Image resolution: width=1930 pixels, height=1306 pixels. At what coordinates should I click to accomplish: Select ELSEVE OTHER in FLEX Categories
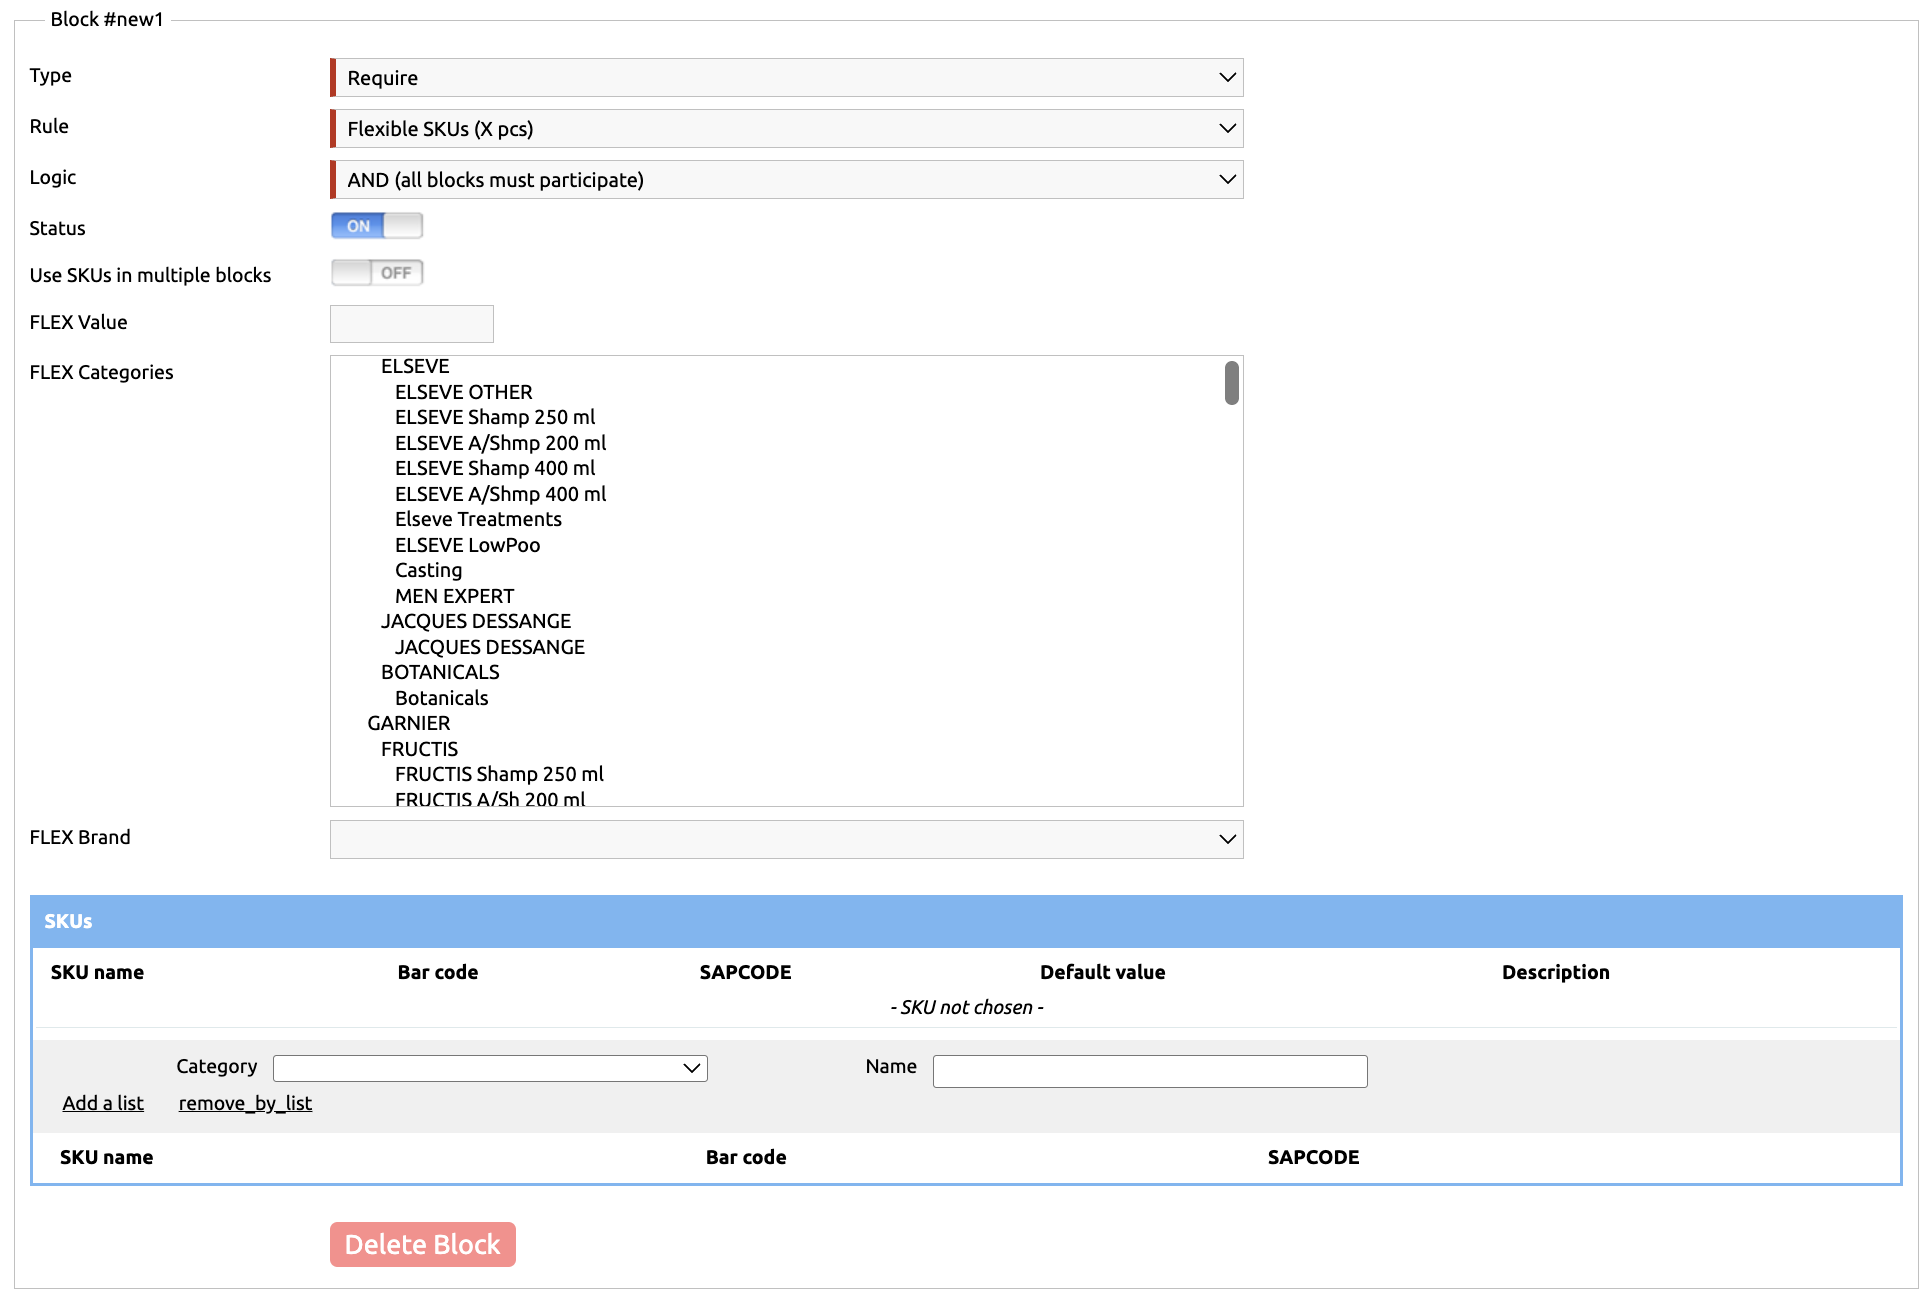(x=463, y=392)
